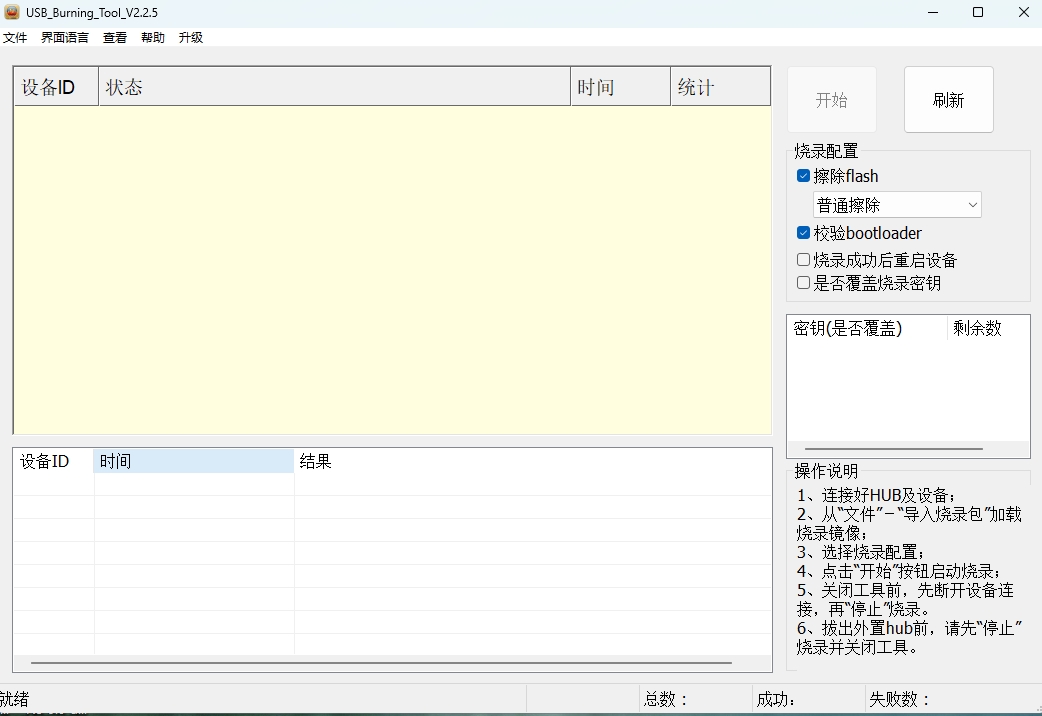Click the 密钥(是否覆盖) column header

[867, 328]
